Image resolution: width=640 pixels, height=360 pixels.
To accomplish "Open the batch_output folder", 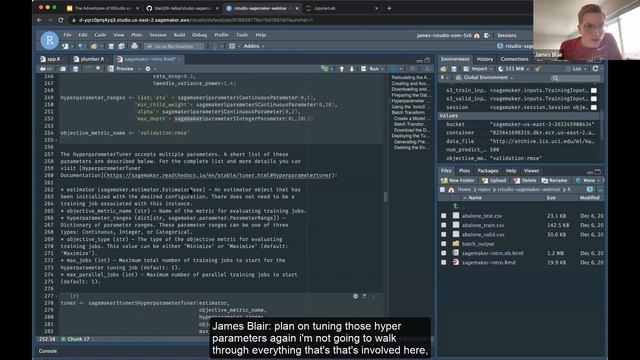I will pos(478,244).
